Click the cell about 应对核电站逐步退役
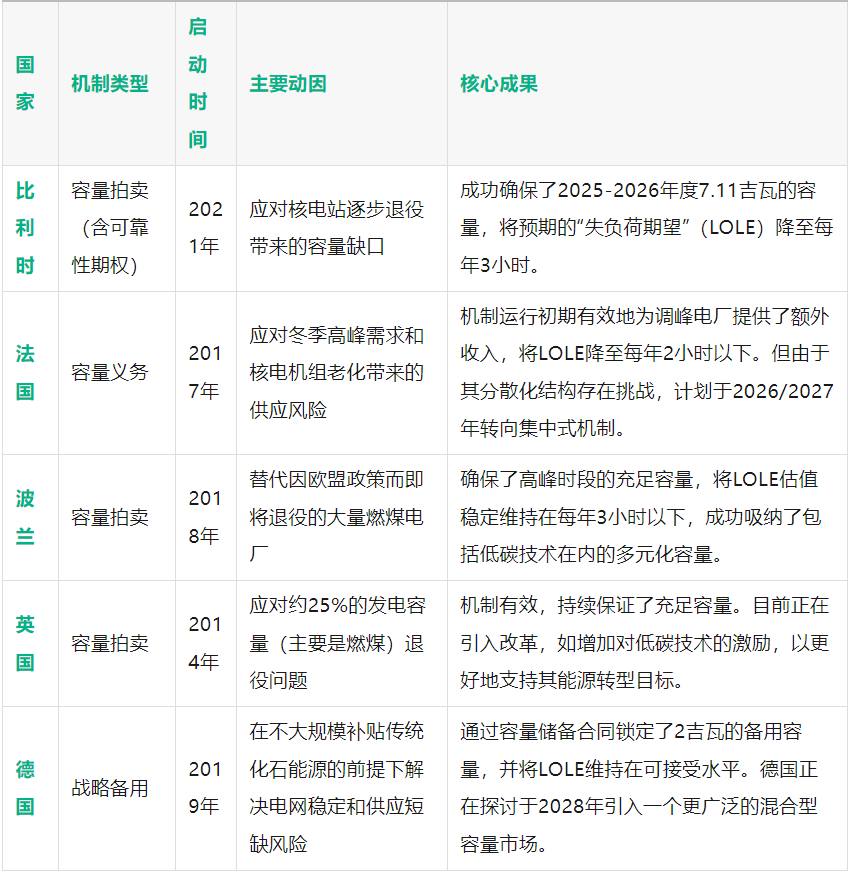 [x=337, y=228]
